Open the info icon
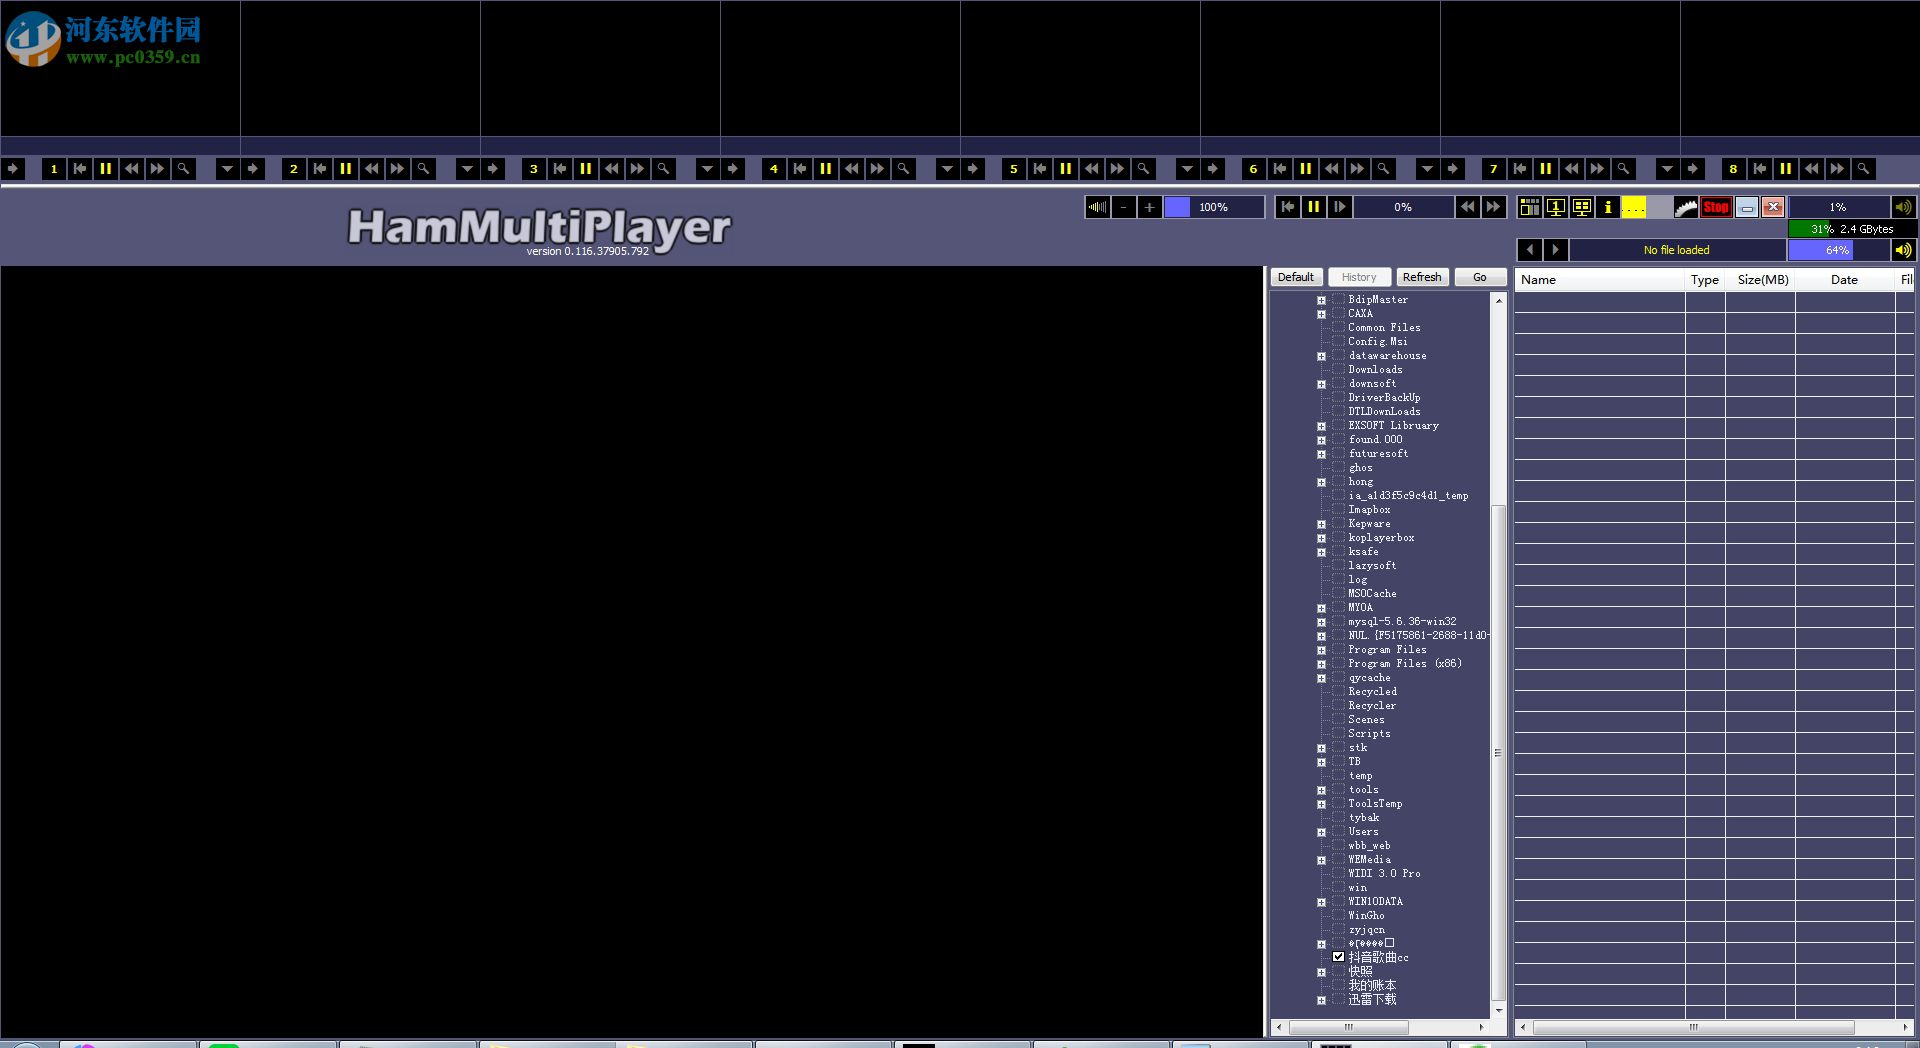The image size is (1920, 1048). tap(1608, 207)
